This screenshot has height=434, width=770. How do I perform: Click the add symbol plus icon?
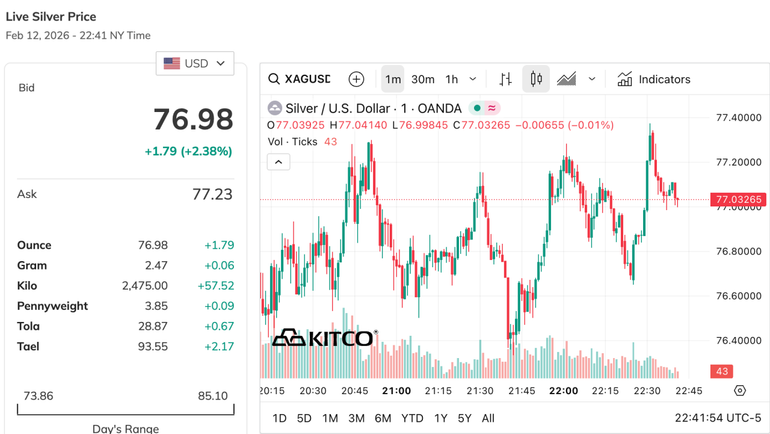356,79
